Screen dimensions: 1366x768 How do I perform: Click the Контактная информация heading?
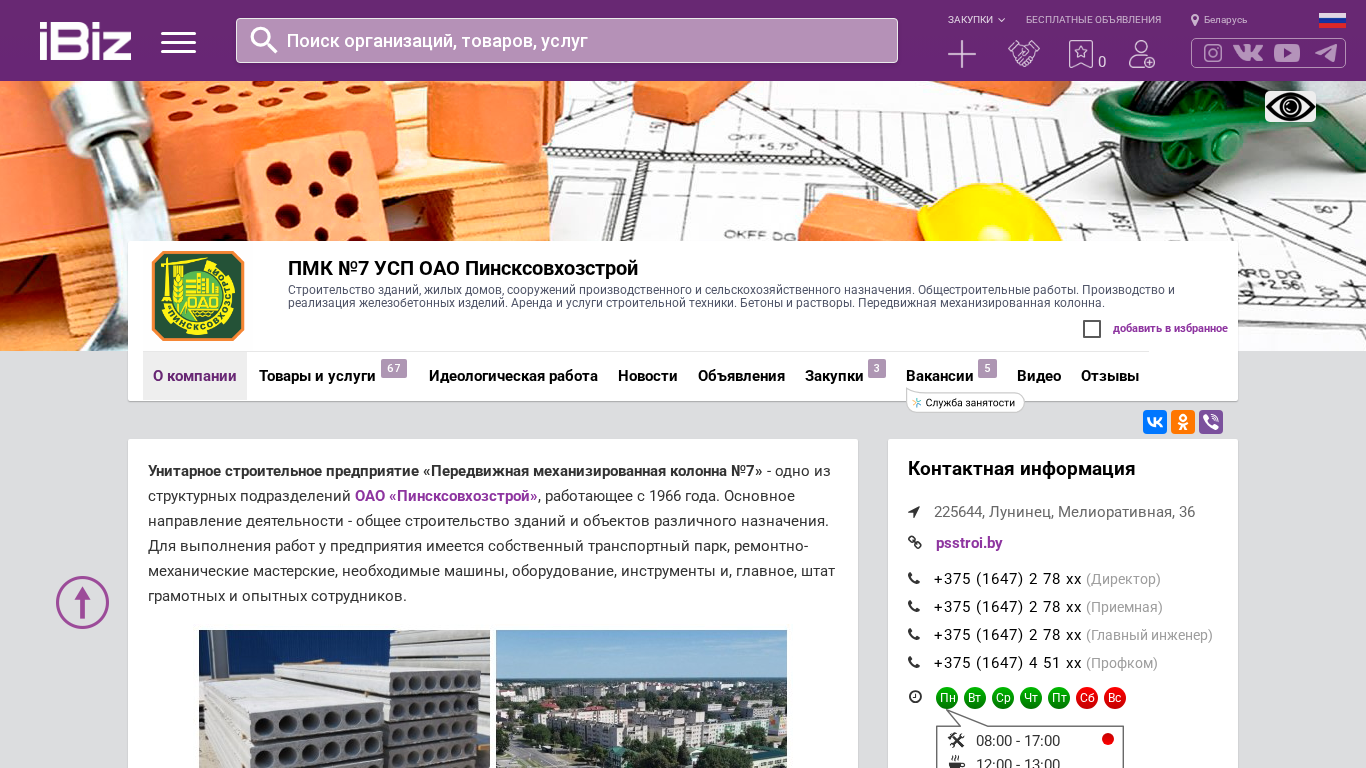point(1021,469)
